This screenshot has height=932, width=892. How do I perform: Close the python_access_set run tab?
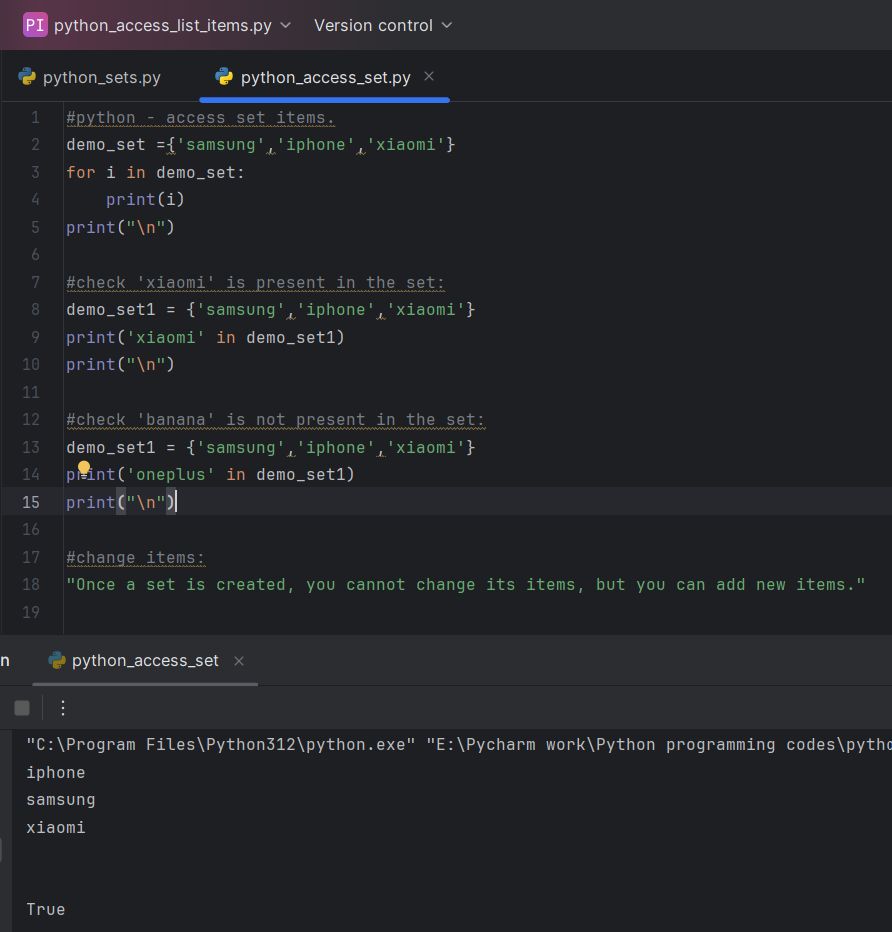(239, 661)
